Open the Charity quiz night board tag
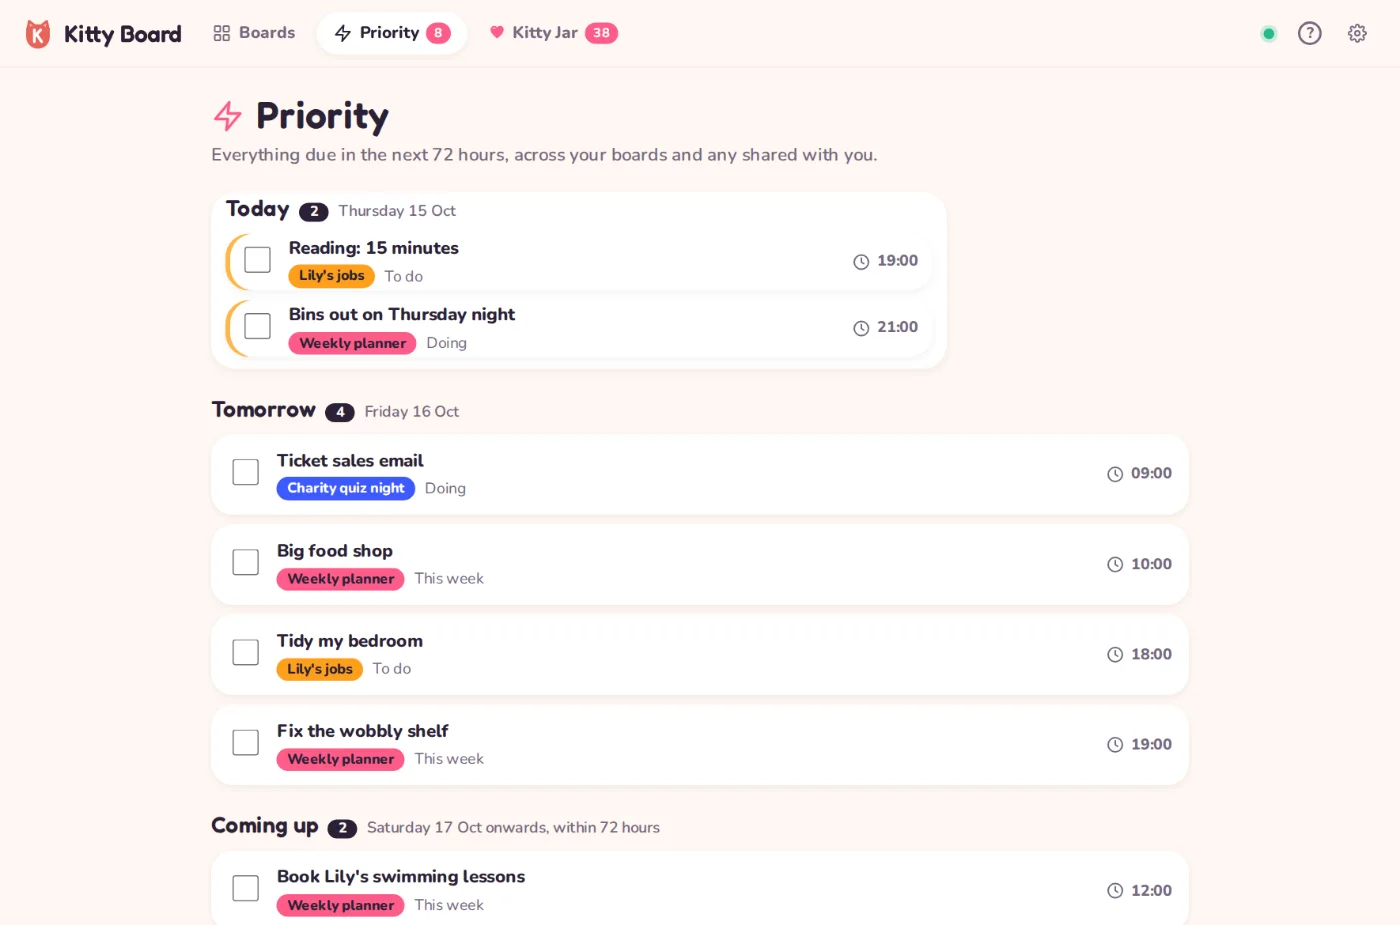The image size is (1400, 925). click(x=346, y=488)
